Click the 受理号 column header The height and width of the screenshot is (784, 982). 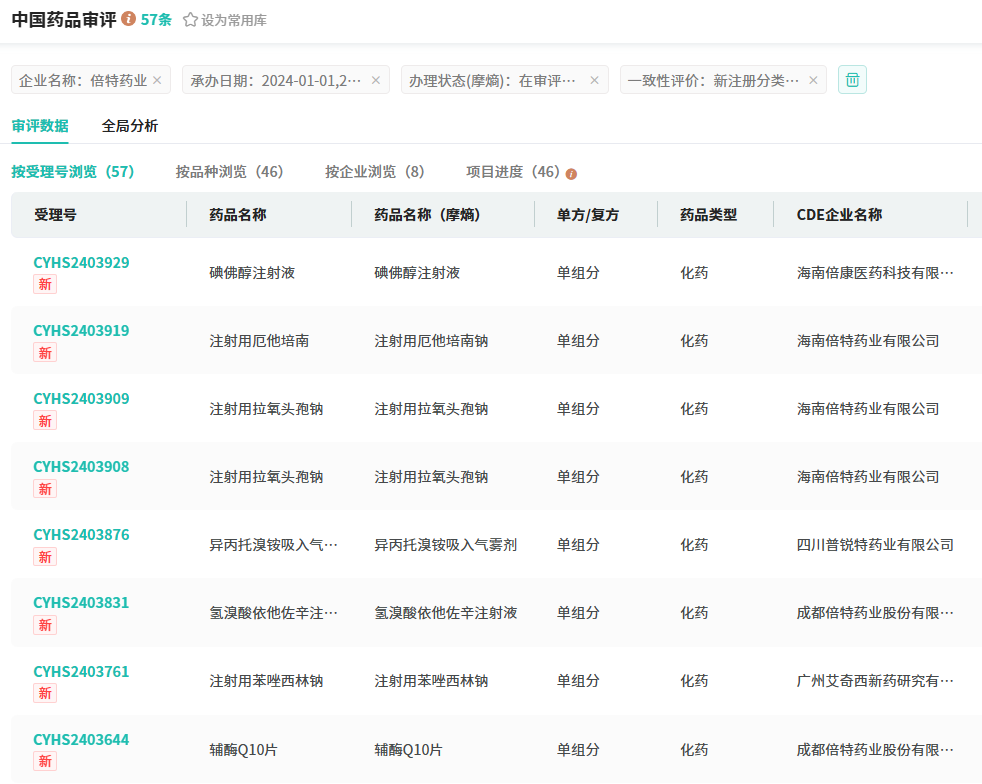[55, 215]
